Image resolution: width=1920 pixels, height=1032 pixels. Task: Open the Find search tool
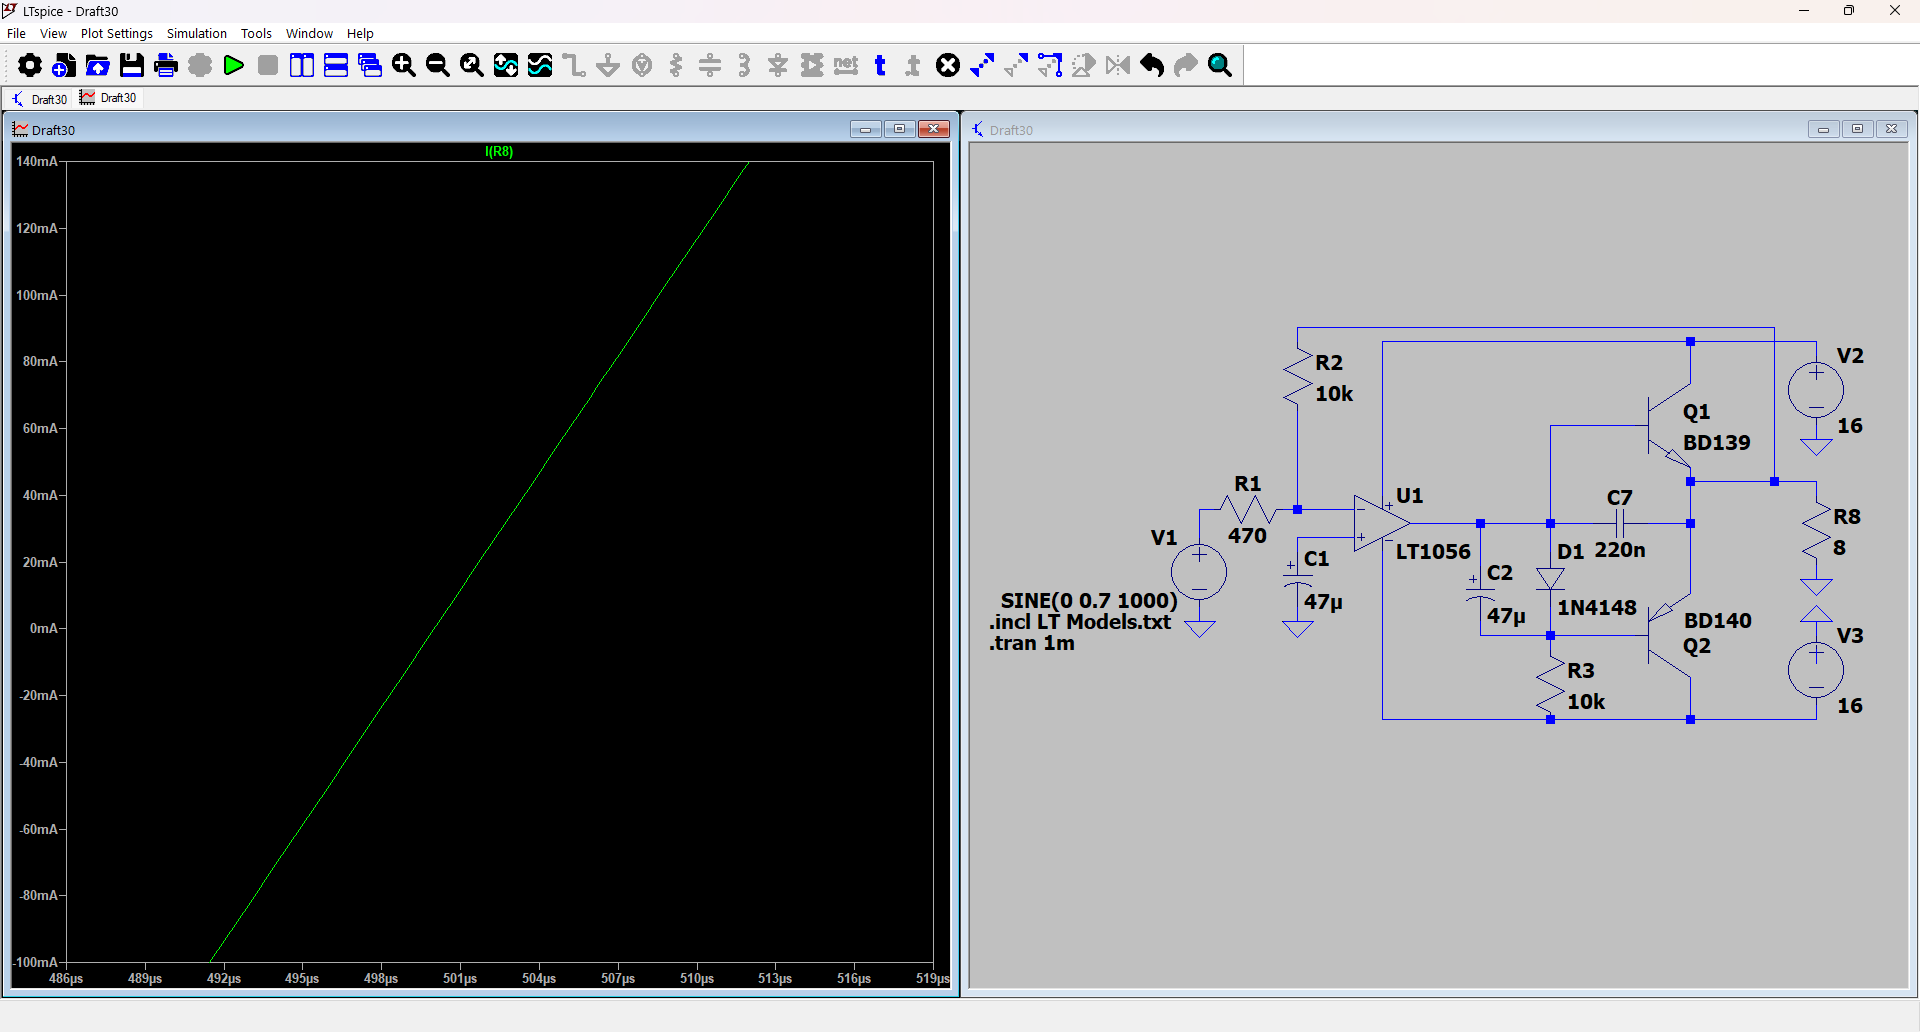(1220, 66)
